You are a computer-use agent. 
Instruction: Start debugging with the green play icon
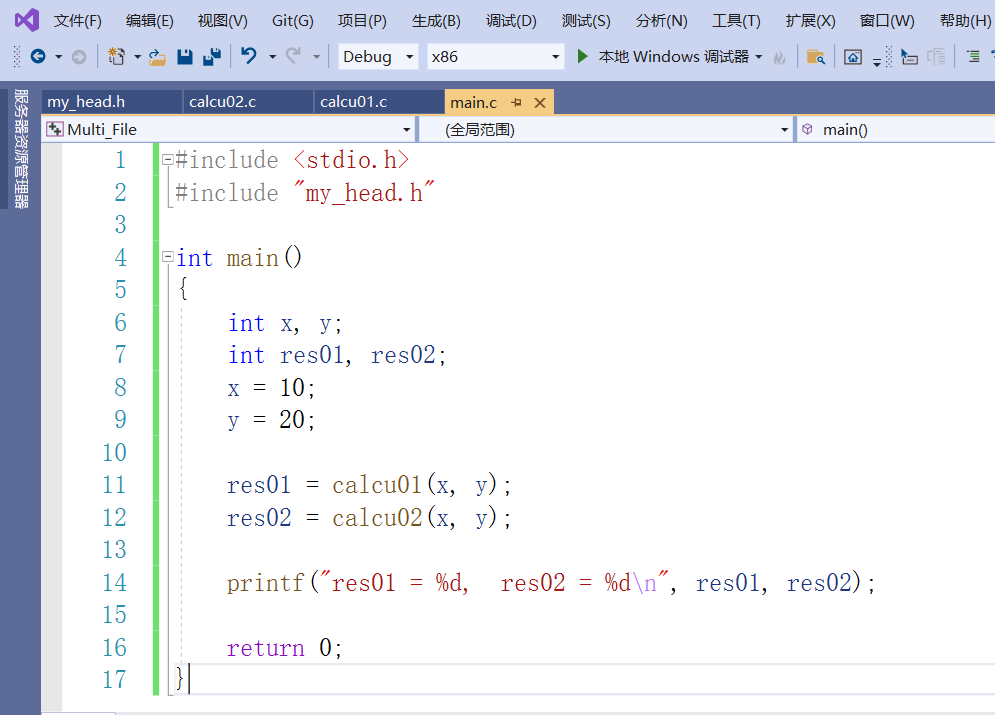point(582,56)
